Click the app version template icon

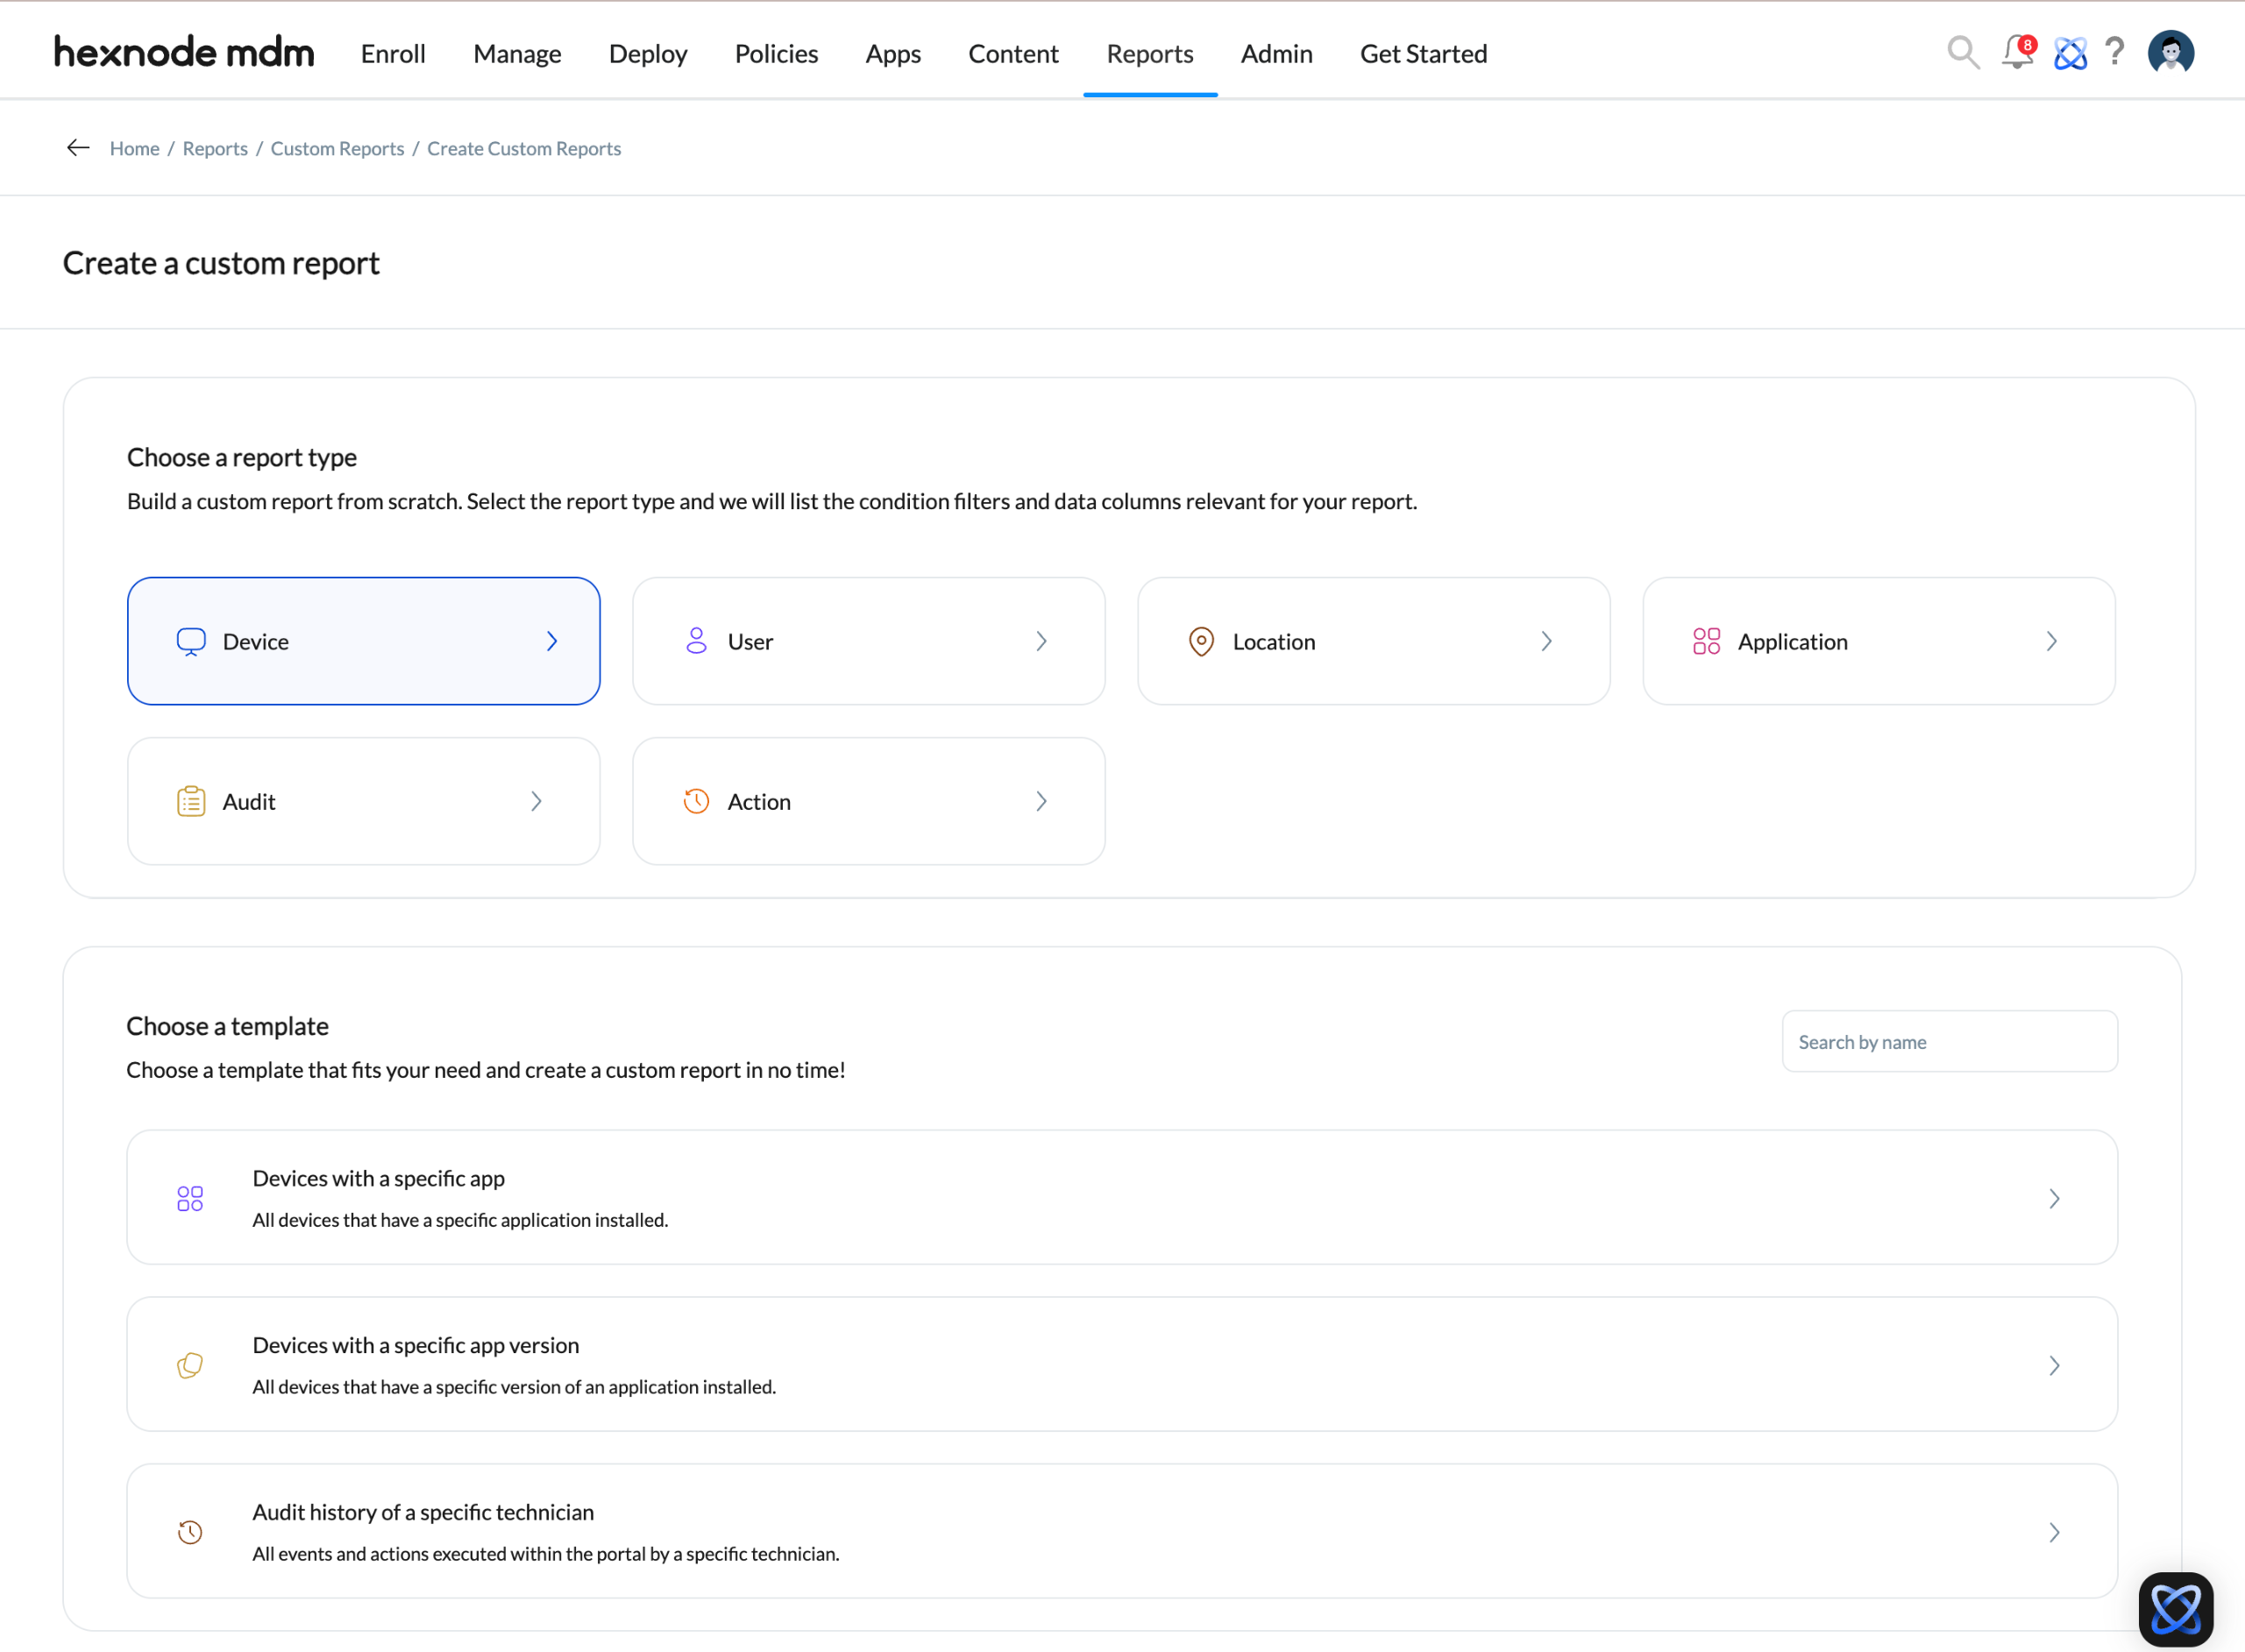click(x=190, y=1365)
